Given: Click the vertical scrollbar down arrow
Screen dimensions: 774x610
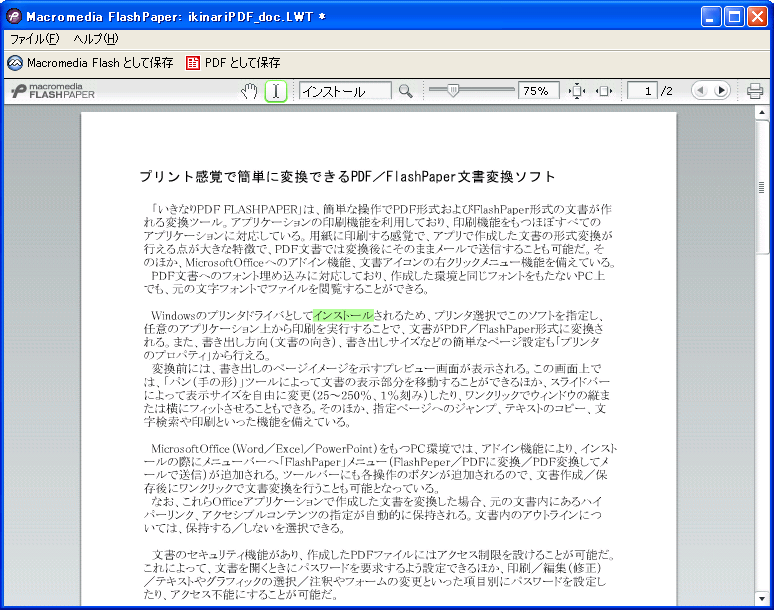Looking at the screenshot, I should click(x=762, y=599).
